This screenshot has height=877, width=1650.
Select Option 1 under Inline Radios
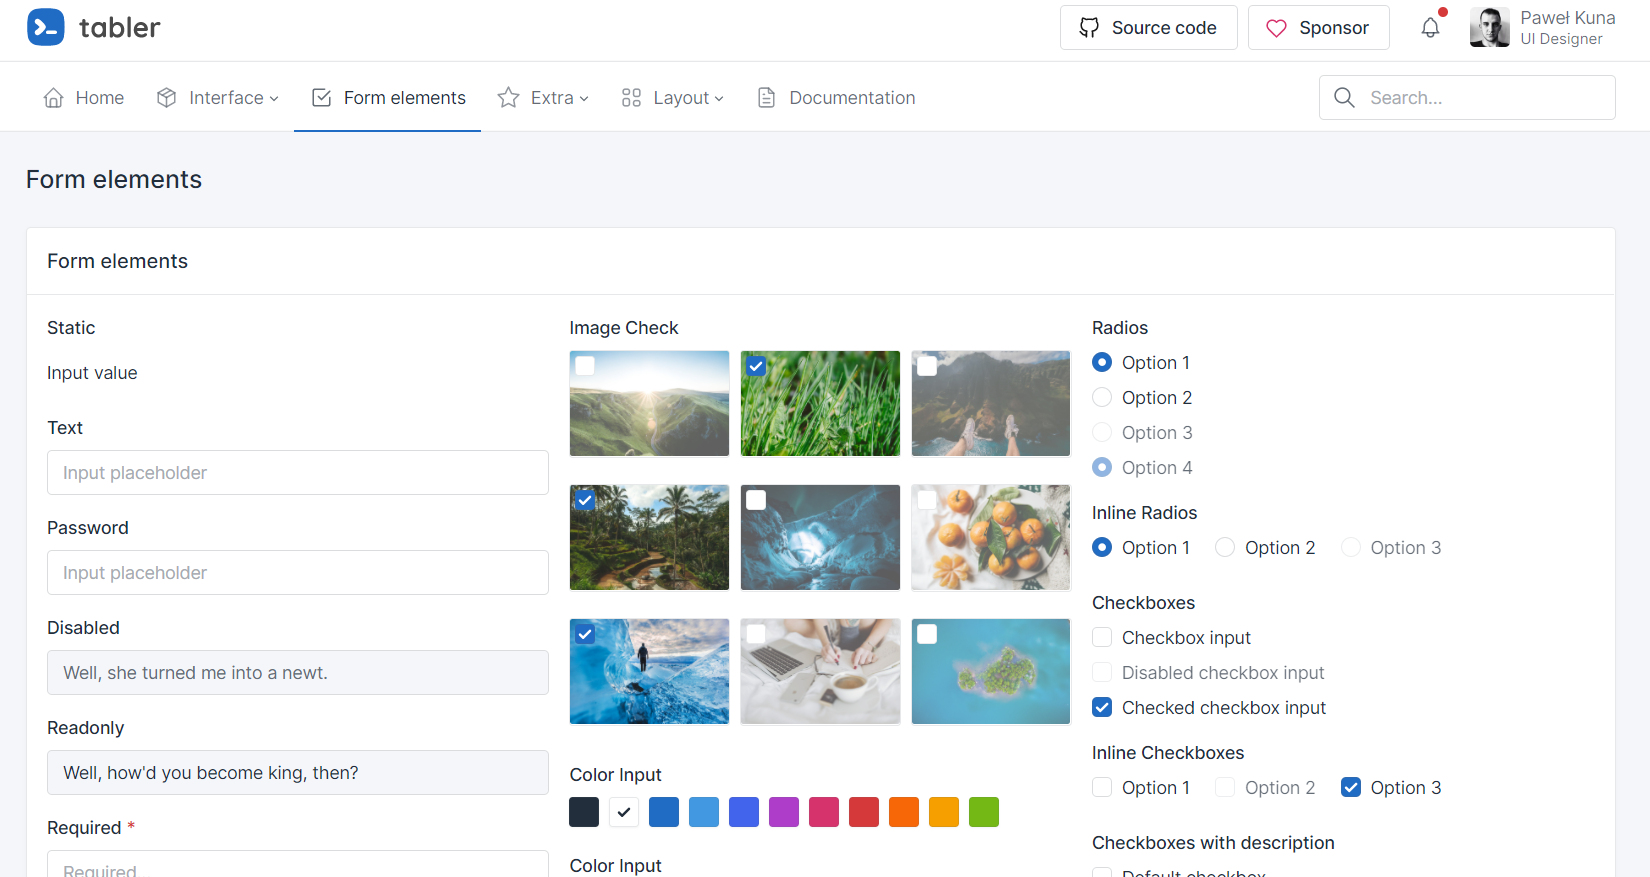tap(1102, 547)
